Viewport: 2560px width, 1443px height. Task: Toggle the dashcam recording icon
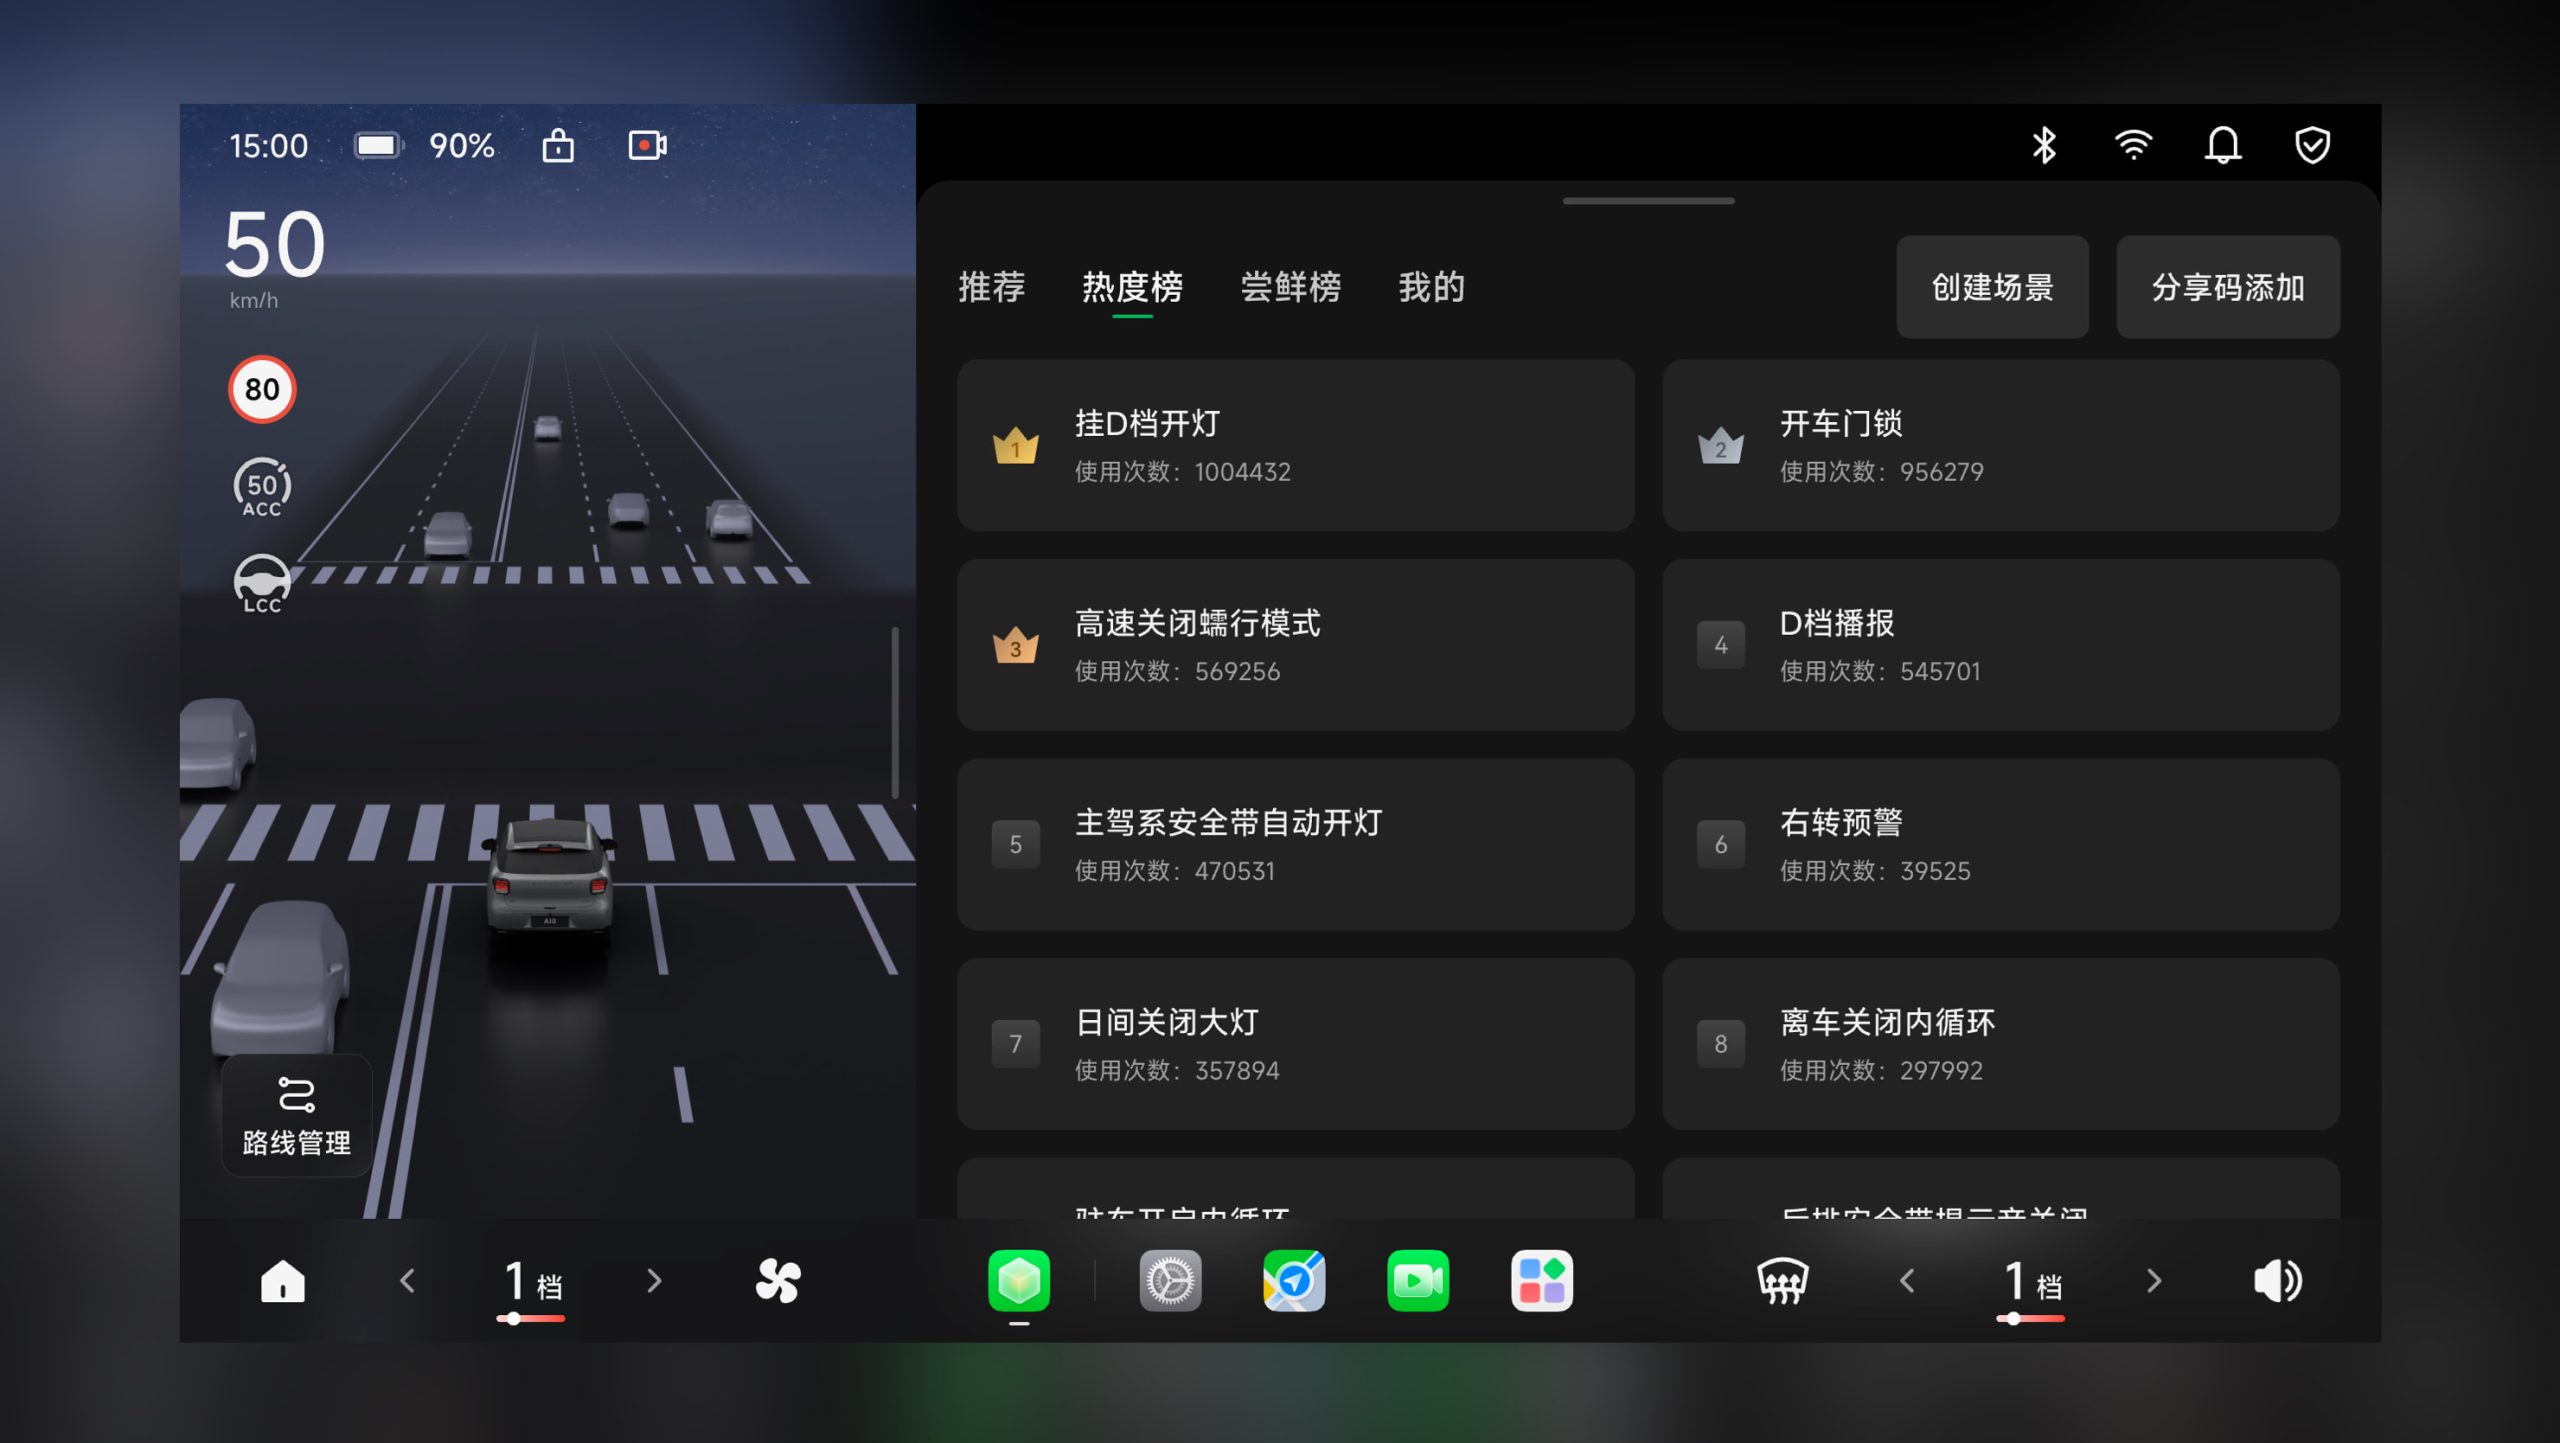(x=647, y=146)
